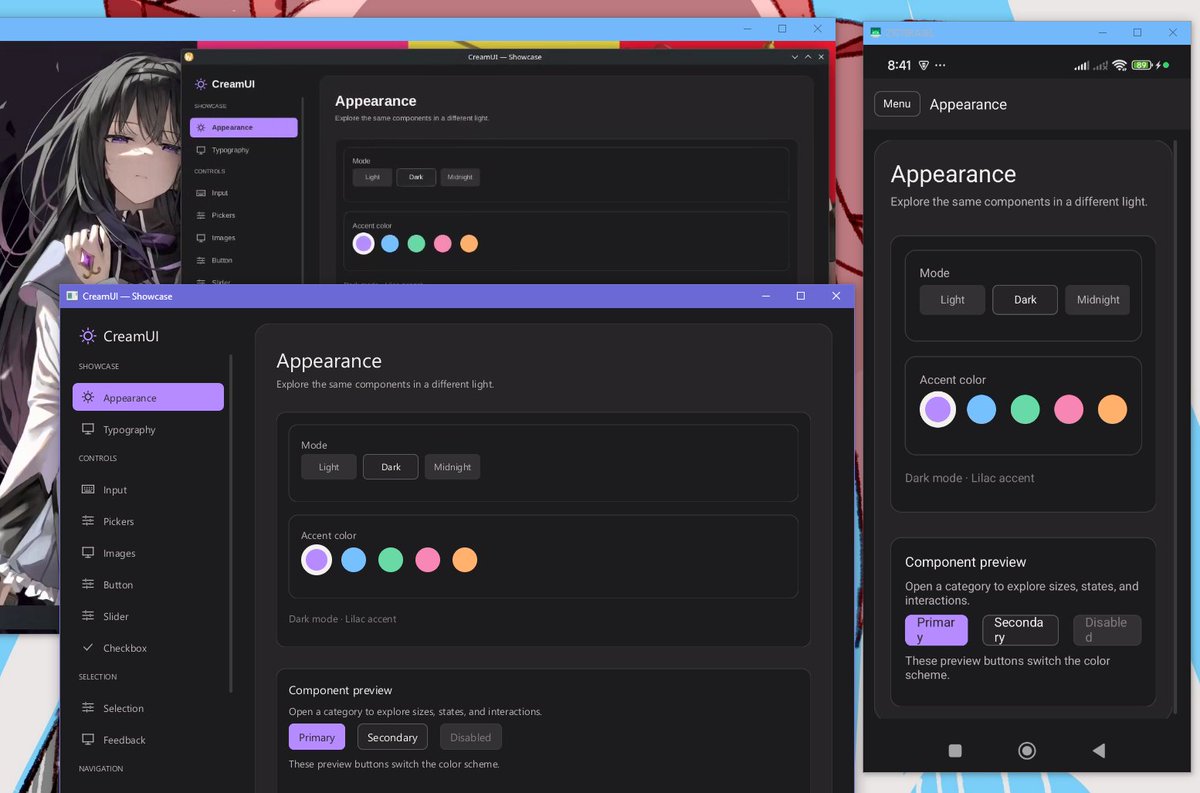Click the Button icon in back window sidebar
This screenshot has height=793, width=1200.
click(x=201, y=260)
